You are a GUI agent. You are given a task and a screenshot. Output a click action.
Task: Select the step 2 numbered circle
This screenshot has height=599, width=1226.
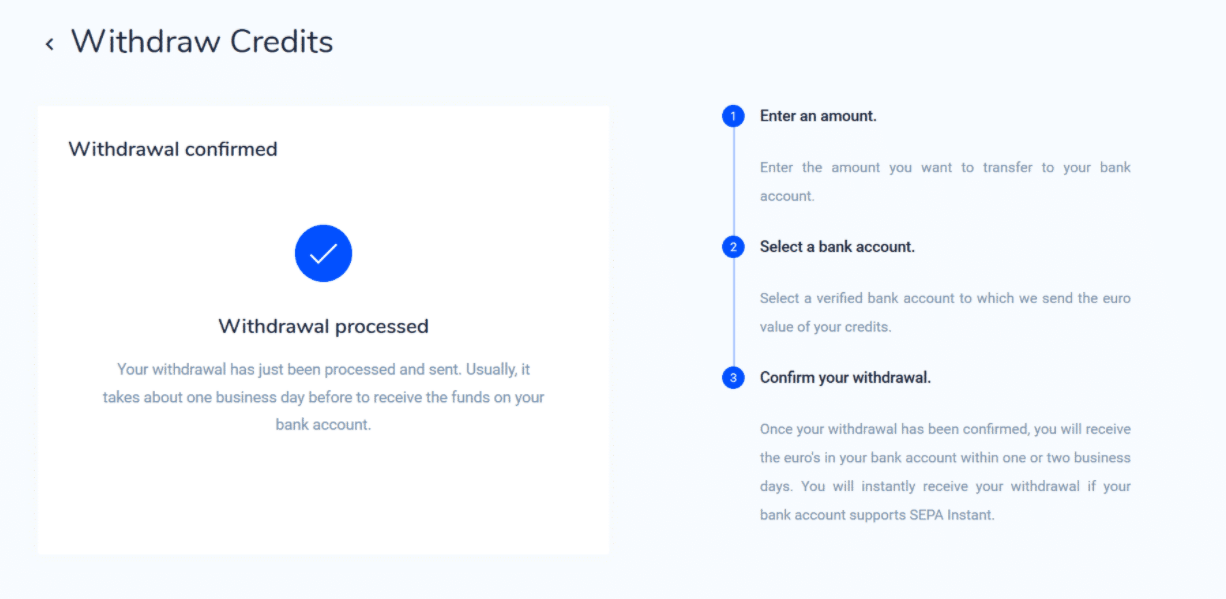click(x=733, y=247)
